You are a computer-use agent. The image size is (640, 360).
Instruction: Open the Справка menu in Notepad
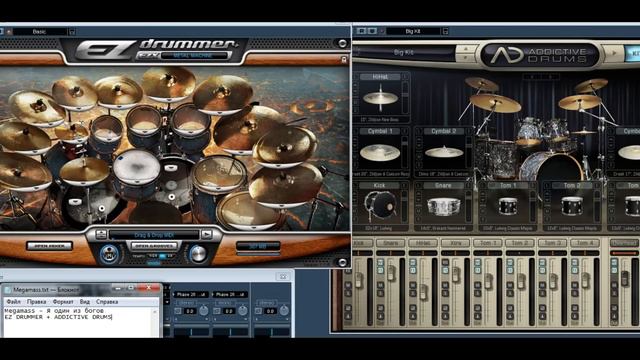coord(107,302)
